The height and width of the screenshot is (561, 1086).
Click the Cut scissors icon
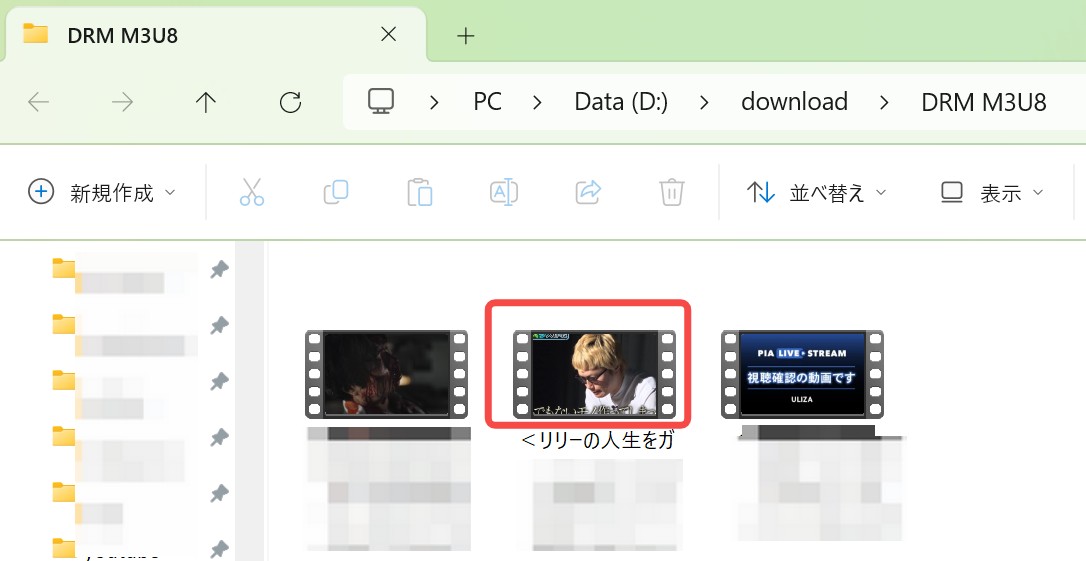pos(252,192)
